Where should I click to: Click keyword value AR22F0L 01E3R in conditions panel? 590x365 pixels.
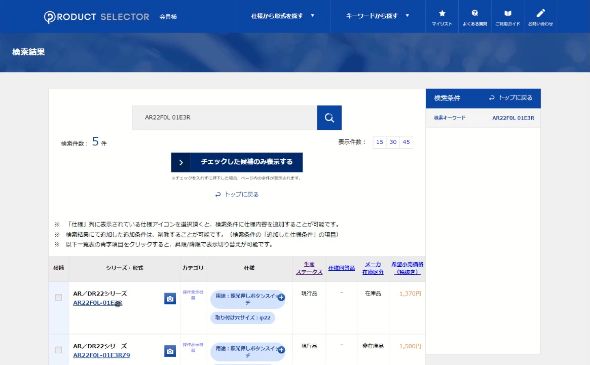coord(513,118)
